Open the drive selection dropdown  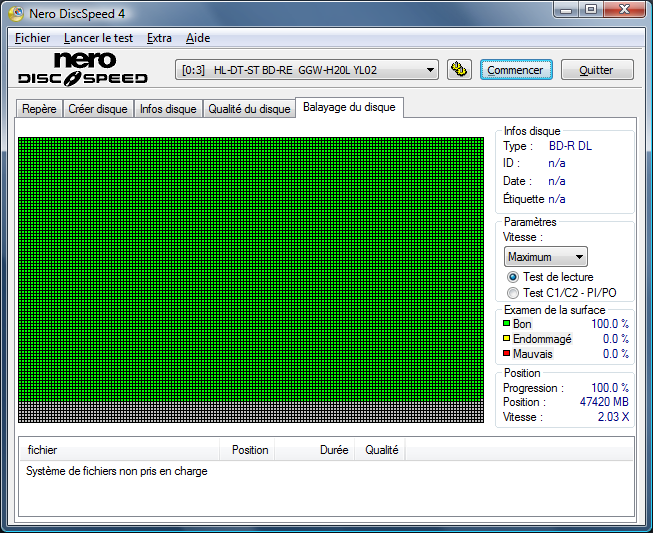click(430, 70)
